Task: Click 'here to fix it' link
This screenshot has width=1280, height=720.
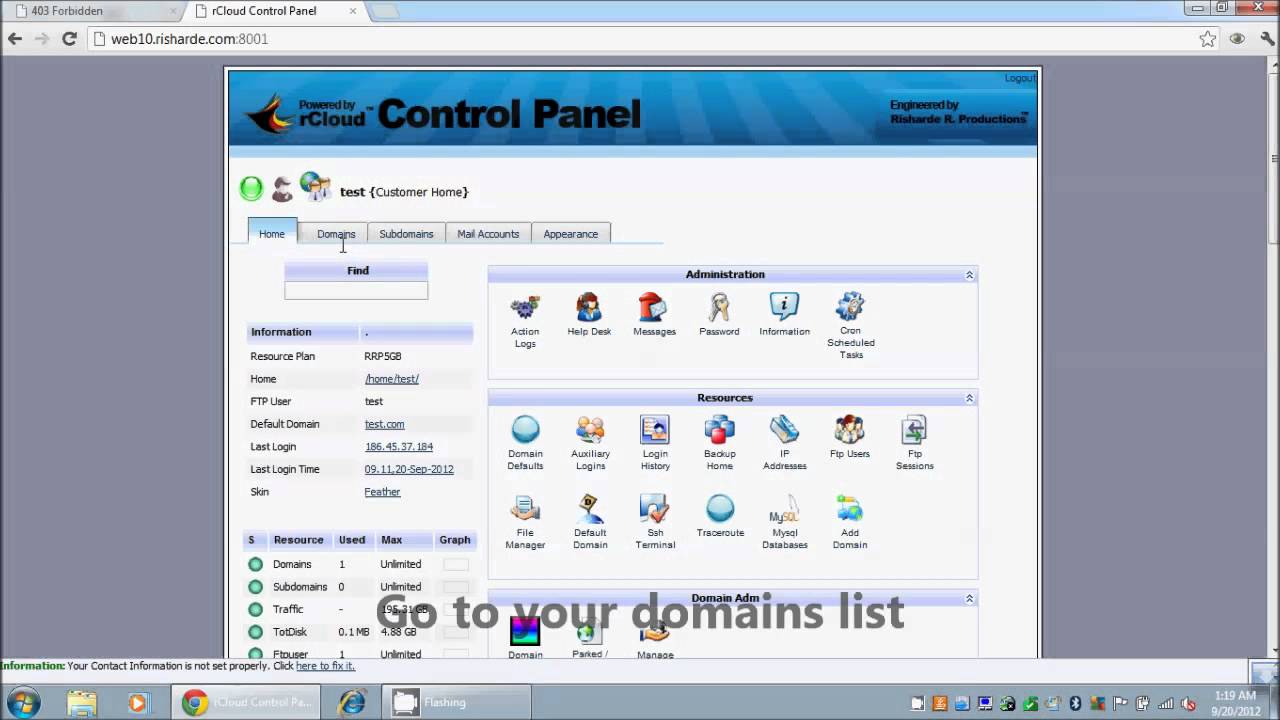Action: coord(325,666)
